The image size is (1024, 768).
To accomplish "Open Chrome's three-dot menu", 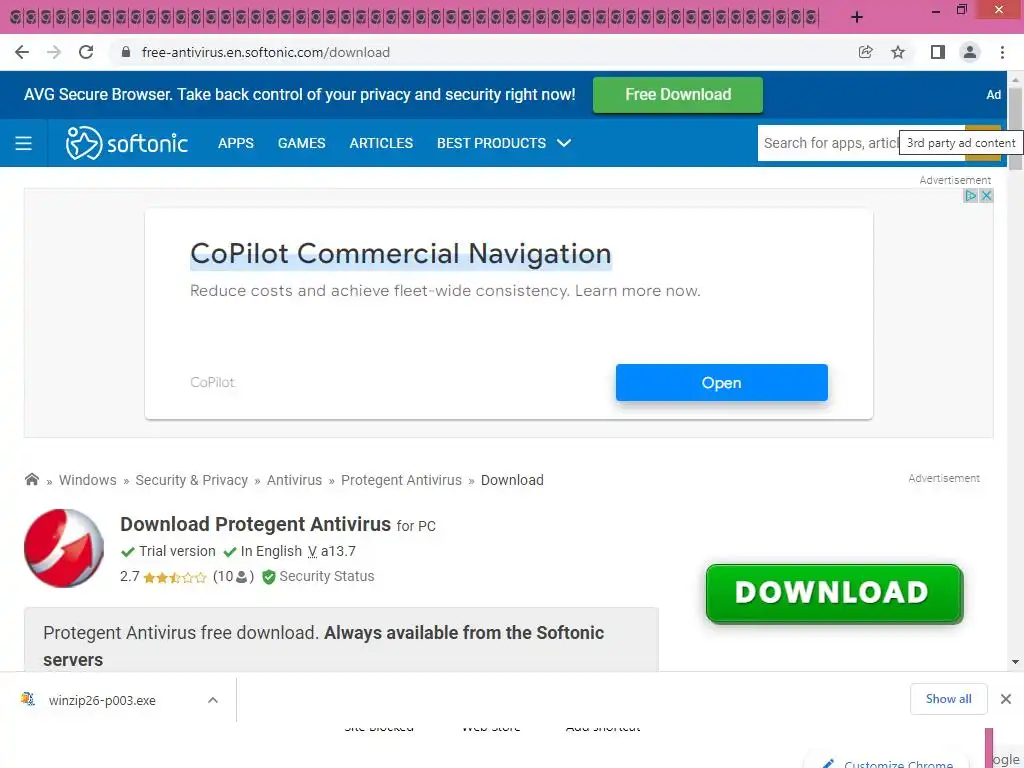I will pos(1002,52).
